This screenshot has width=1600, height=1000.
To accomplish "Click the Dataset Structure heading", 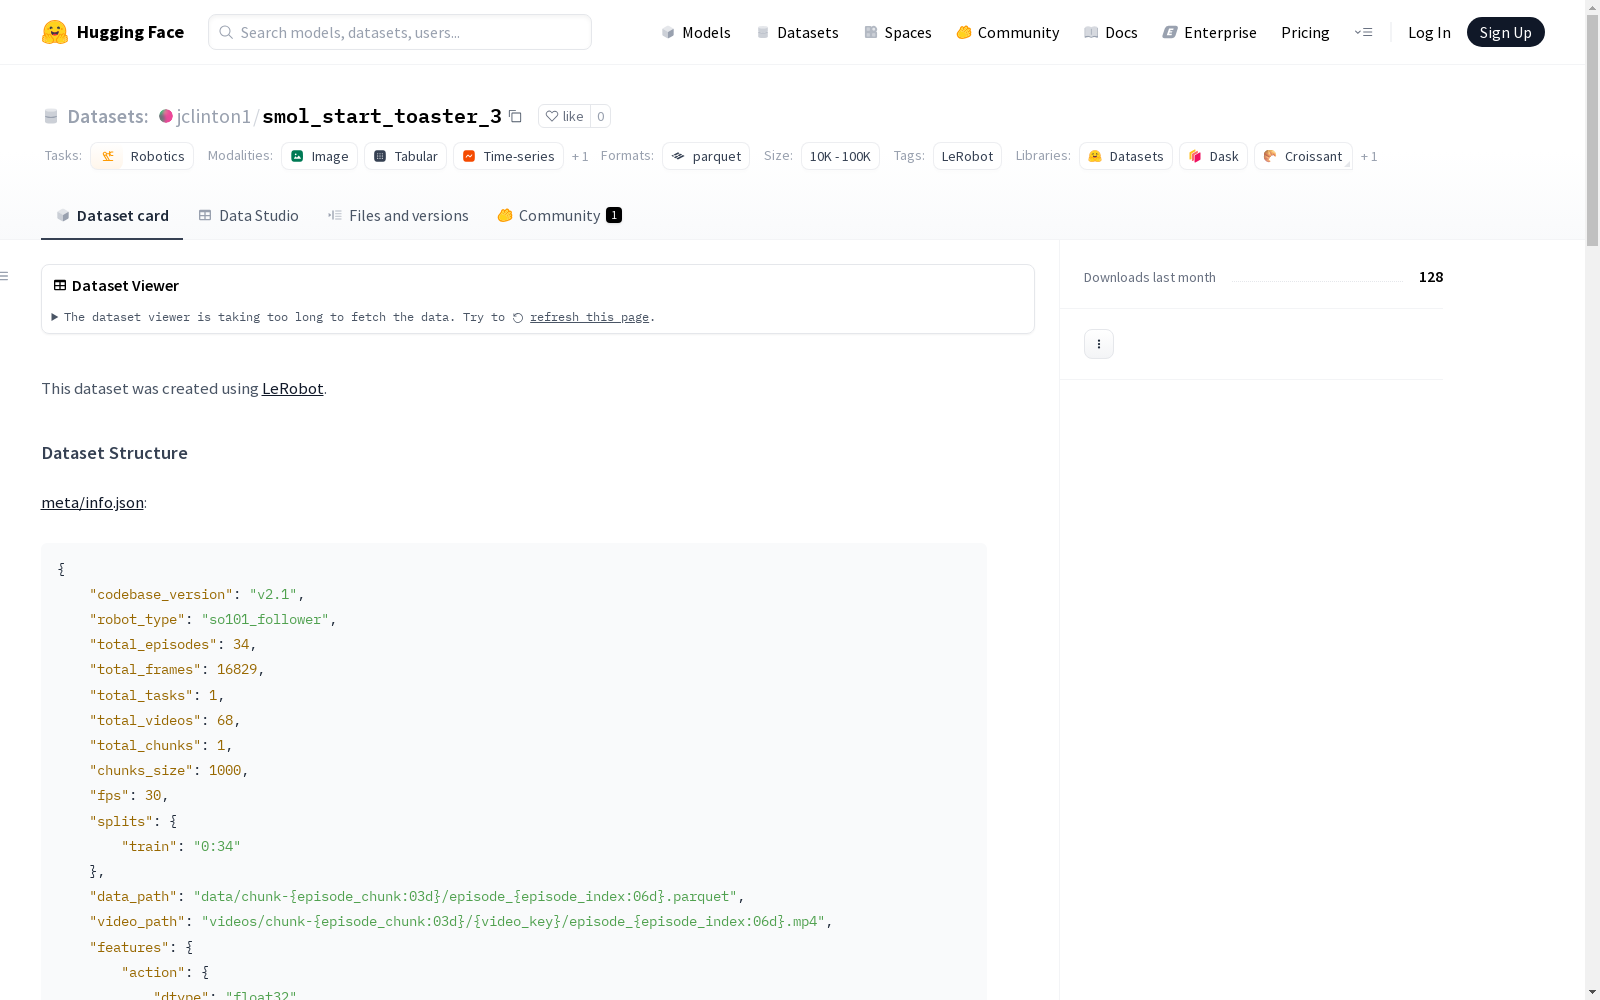I will (x=114, y=453).
